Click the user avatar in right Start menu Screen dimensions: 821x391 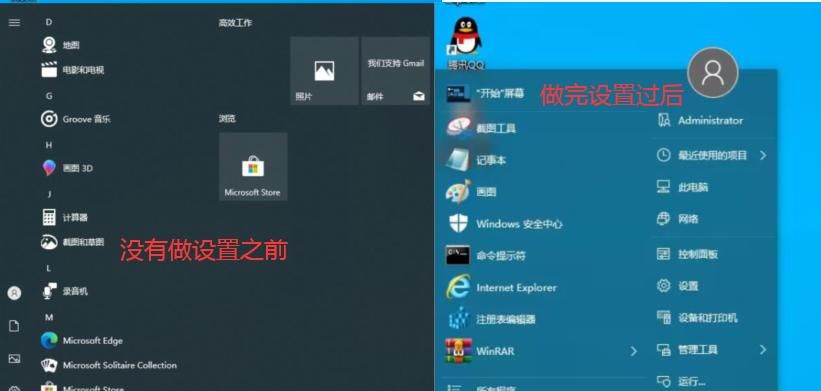tap(713, 73)
